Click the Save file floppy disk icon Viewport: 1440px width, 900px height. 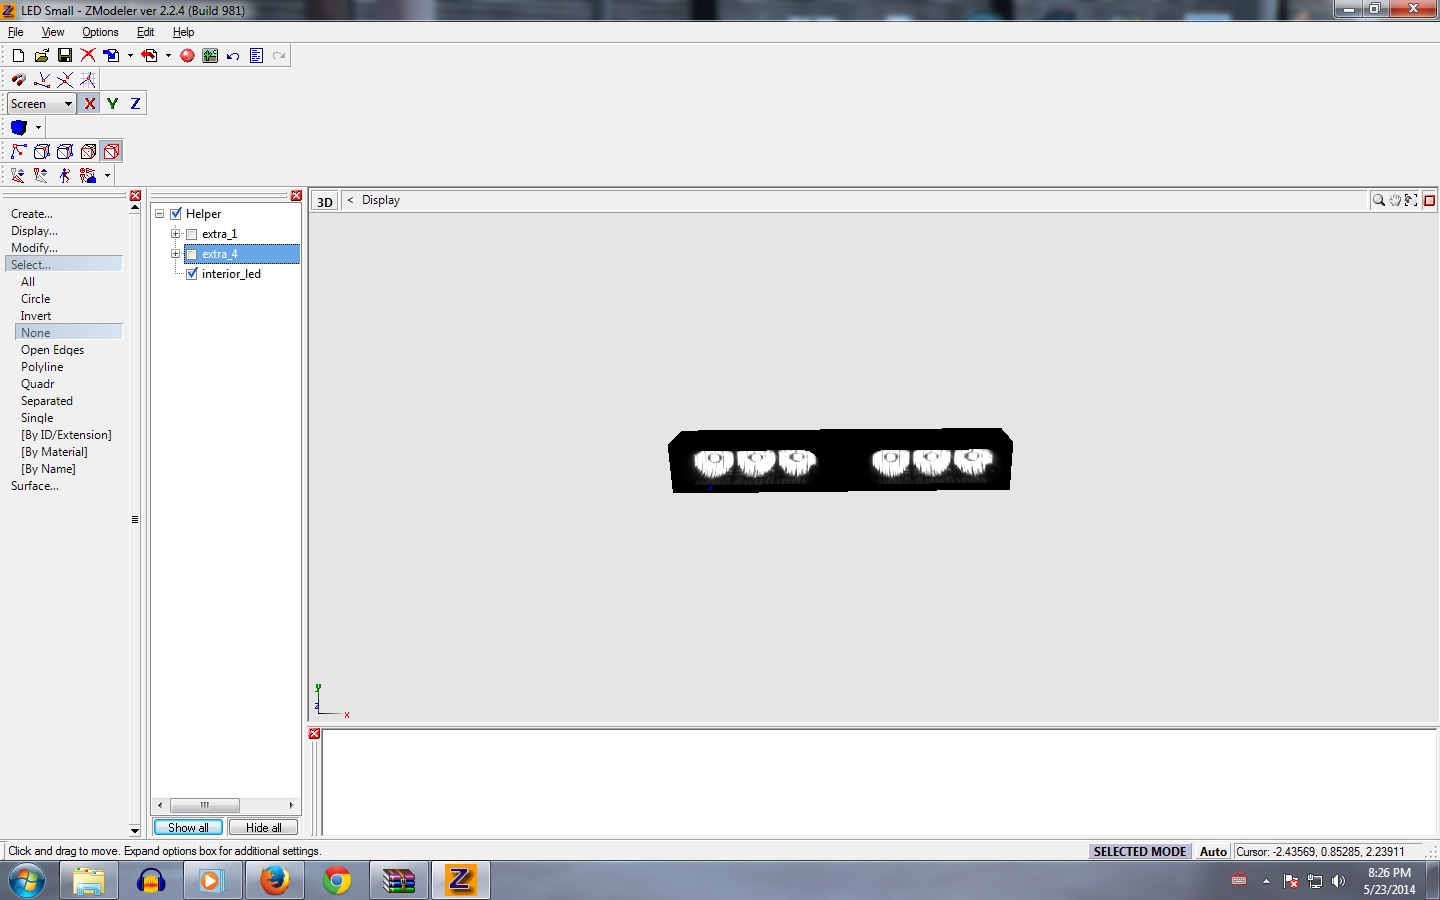64,56
